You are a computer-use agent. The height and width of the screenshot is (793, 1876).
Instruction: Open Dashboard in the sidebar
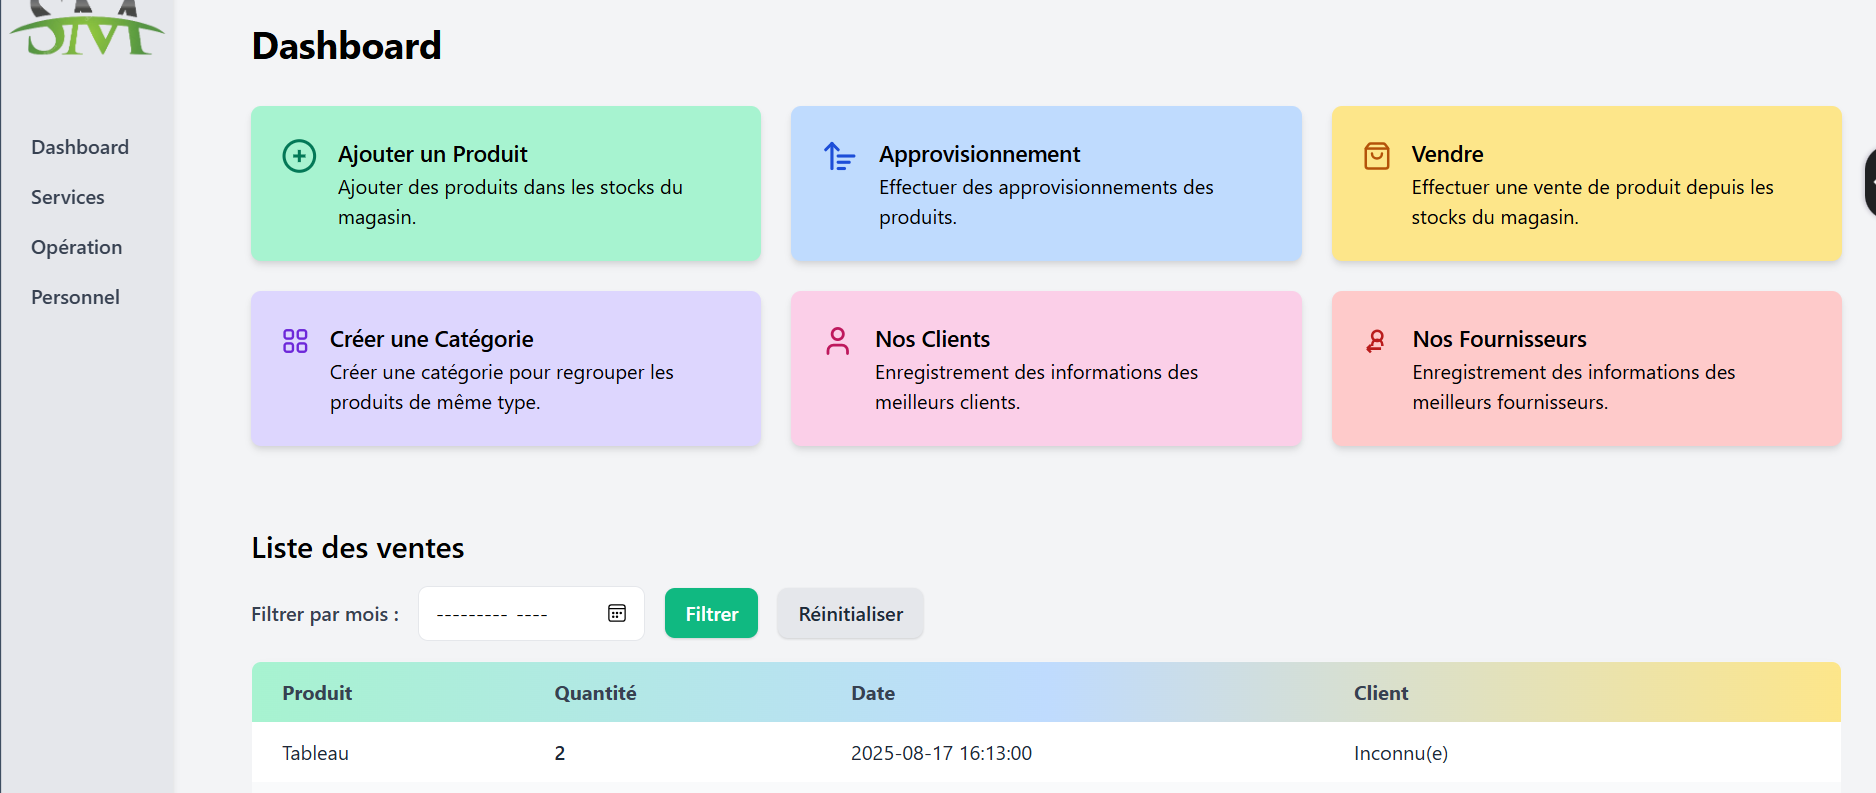coord(80,147)
